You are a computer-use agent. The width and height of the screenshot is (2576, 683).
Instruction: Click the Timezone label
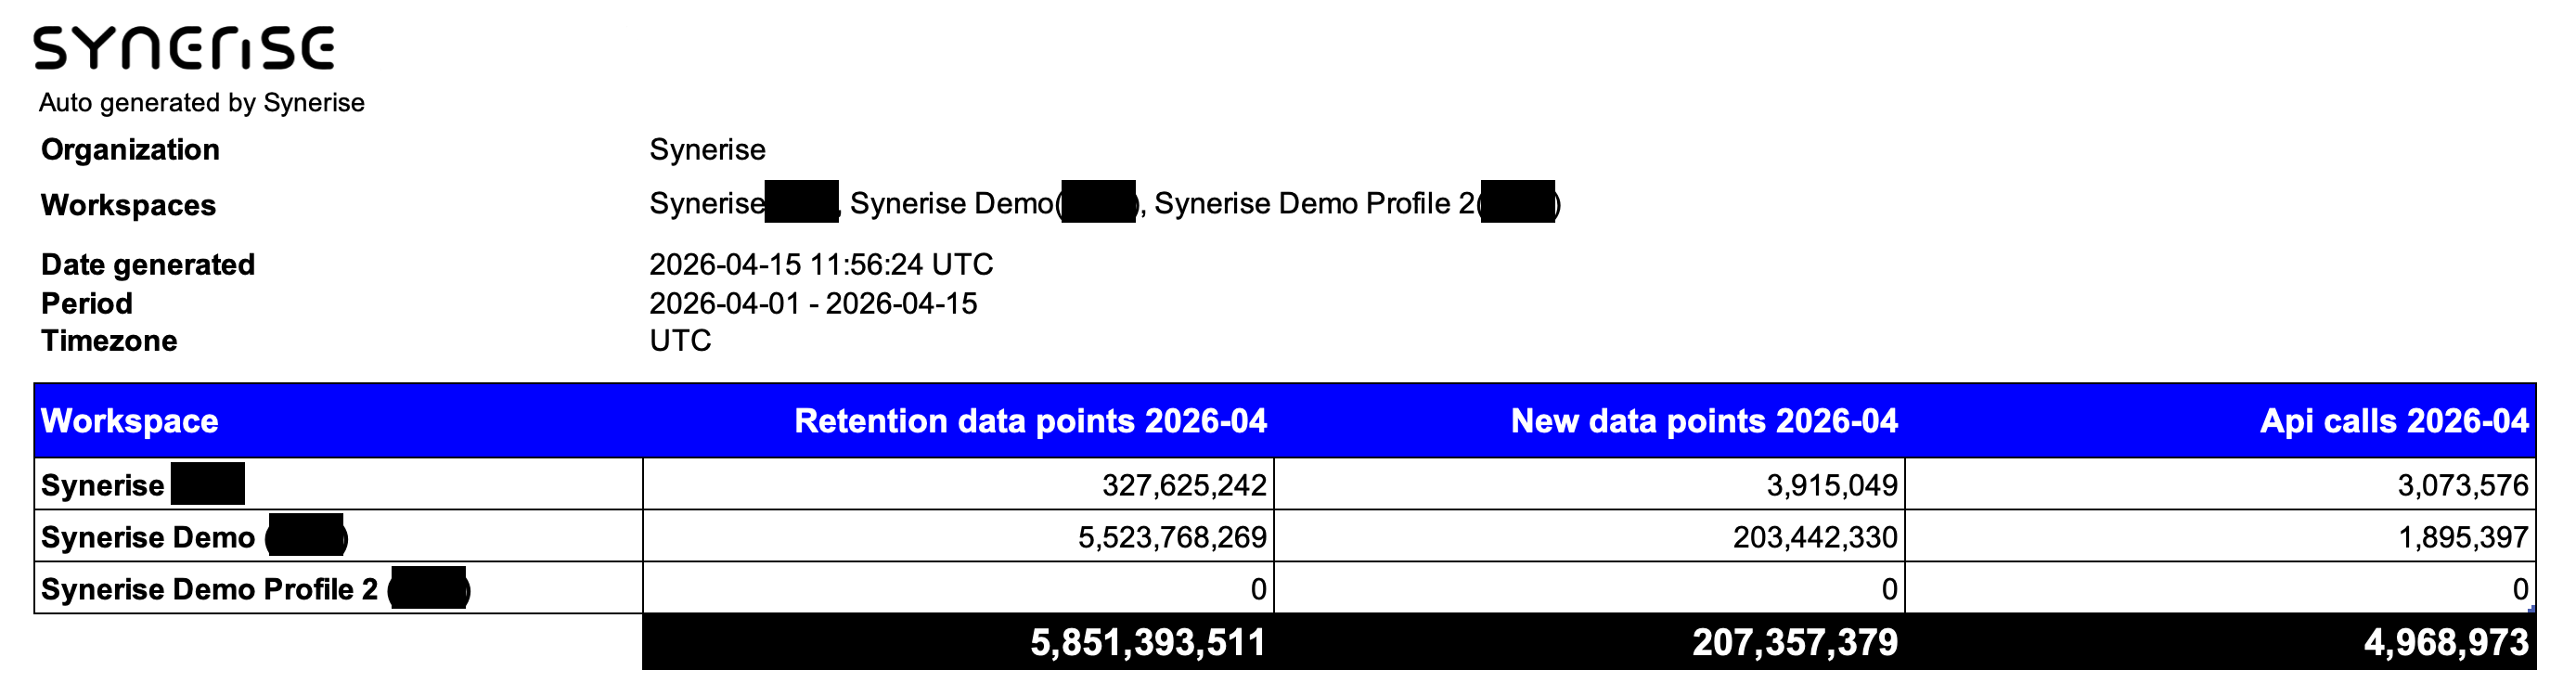109,341
